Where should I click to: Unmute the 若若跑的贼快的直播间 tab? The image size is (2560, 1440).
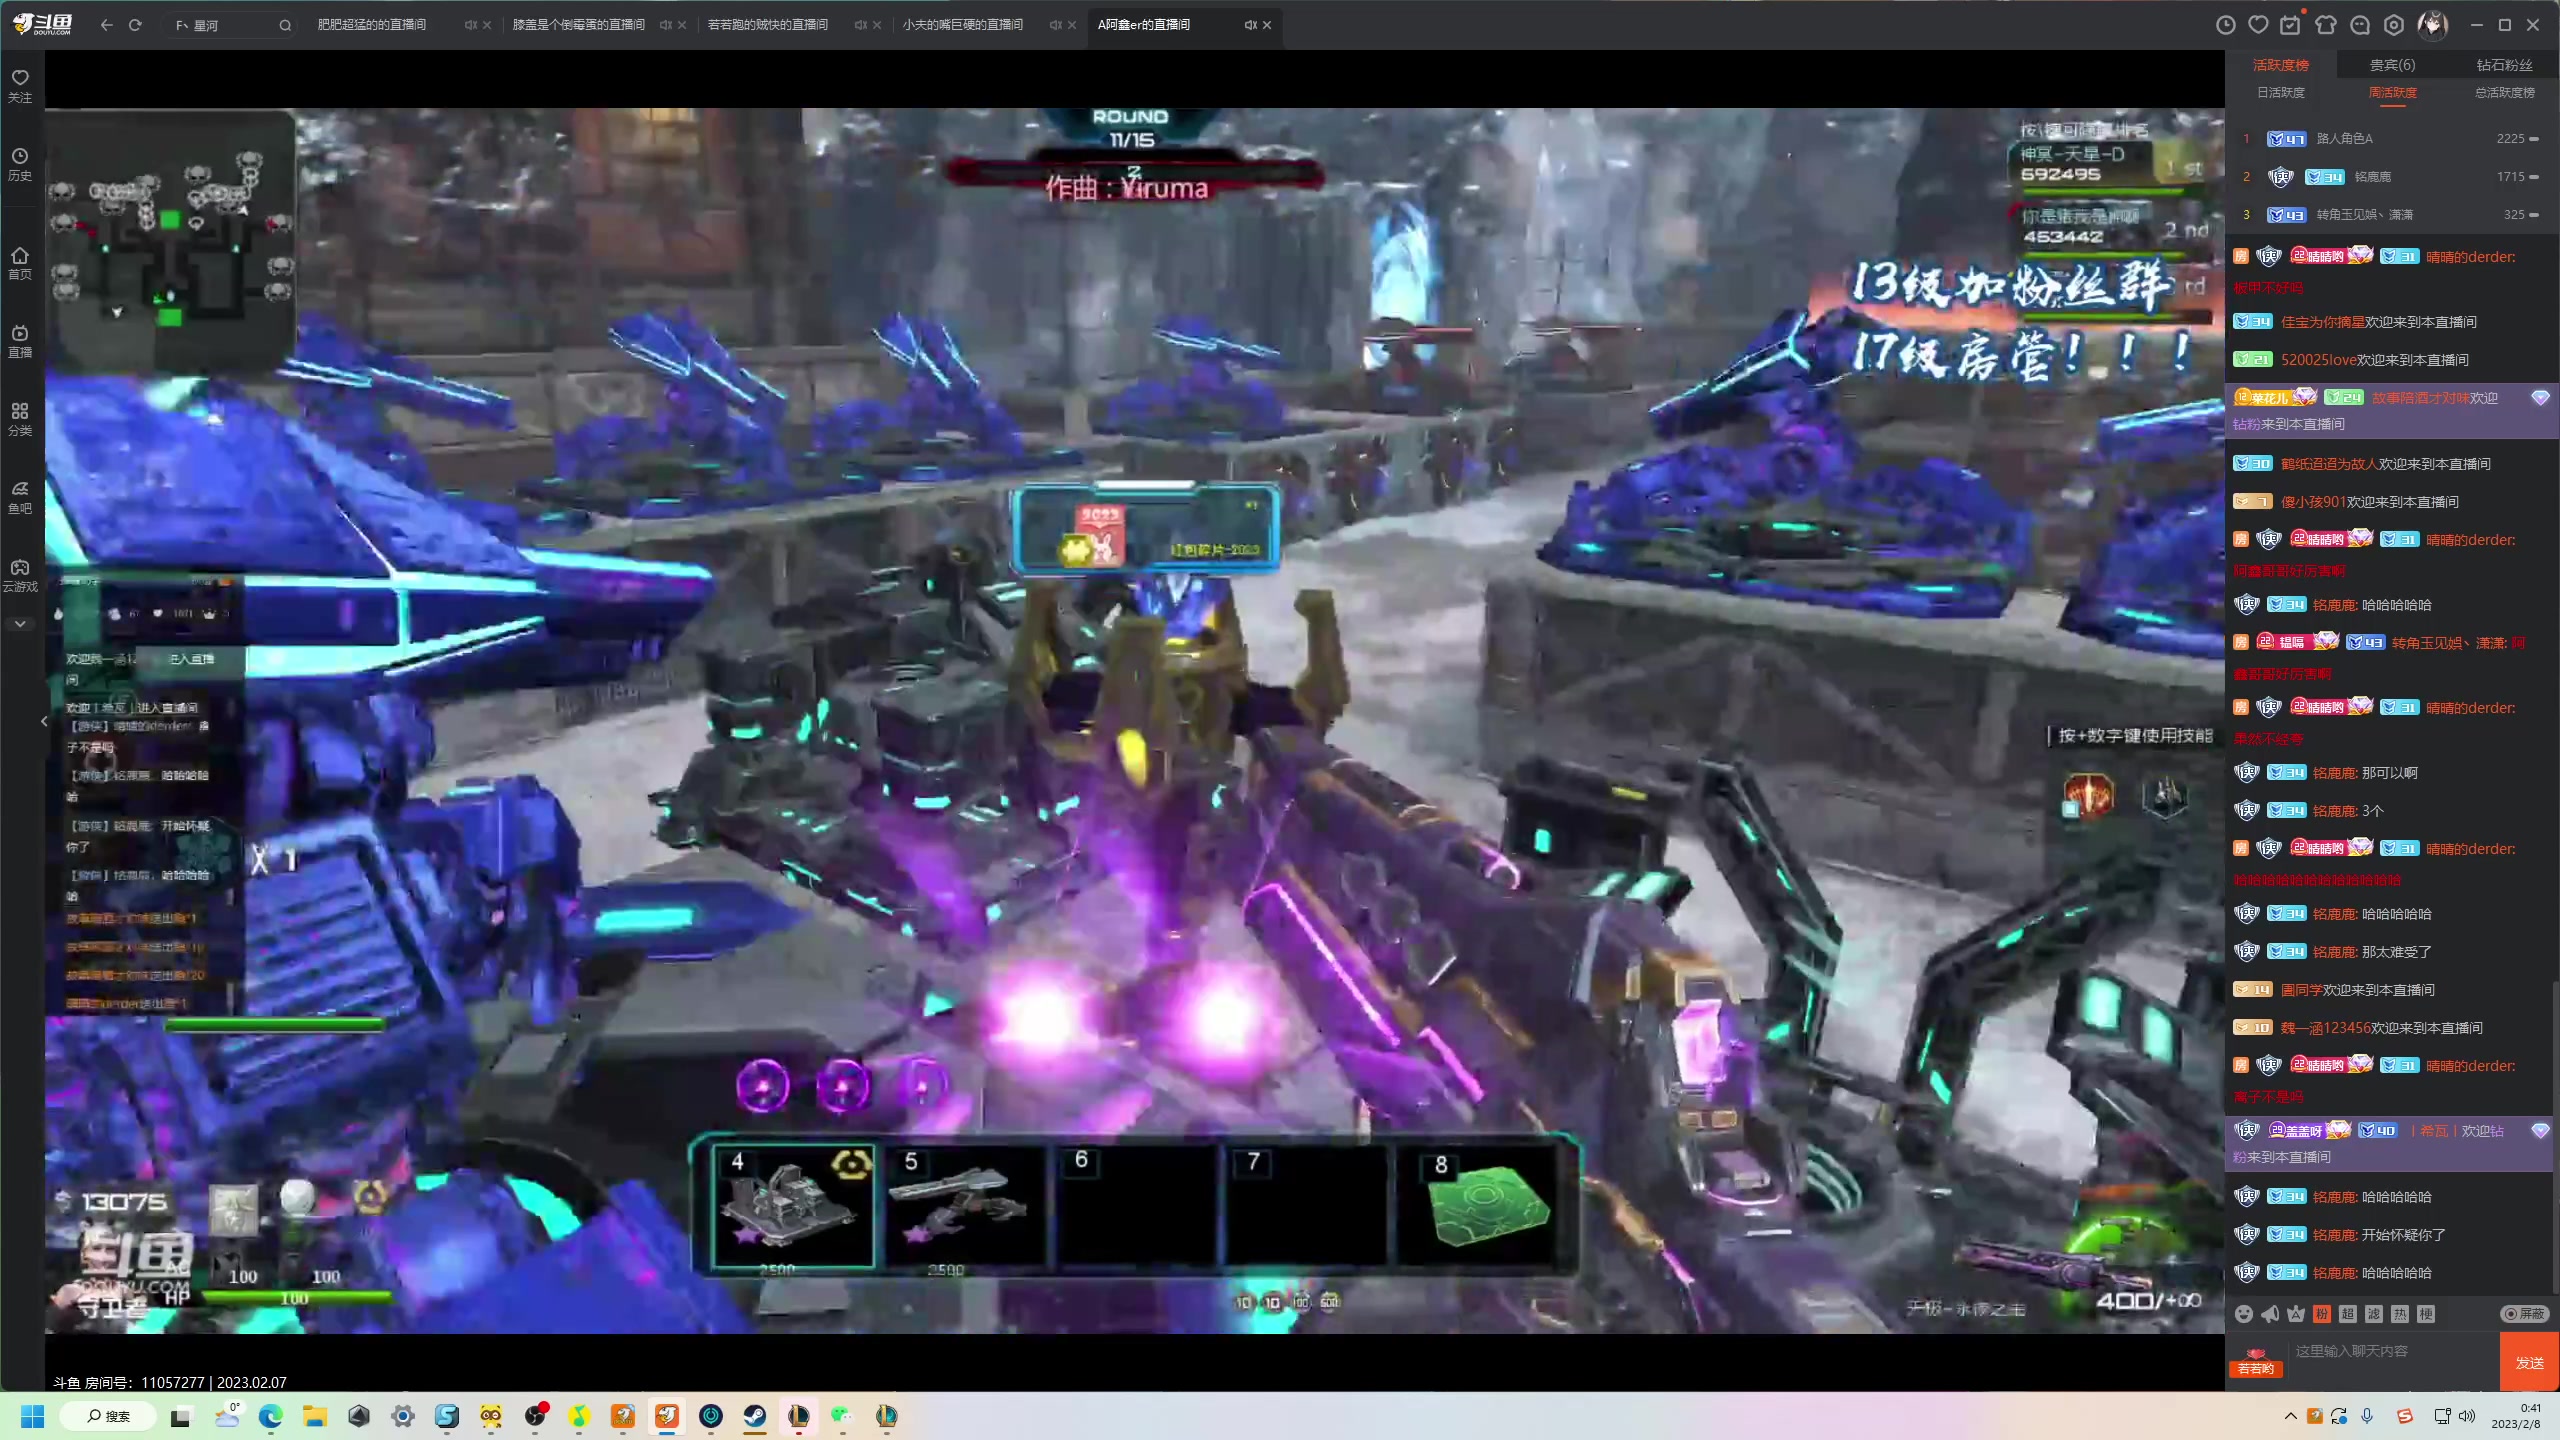coord(860,25)
